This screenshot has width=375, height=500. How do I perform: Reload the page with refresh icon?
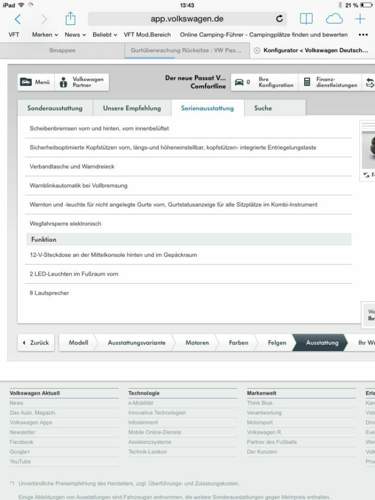(x=279, y=19)
